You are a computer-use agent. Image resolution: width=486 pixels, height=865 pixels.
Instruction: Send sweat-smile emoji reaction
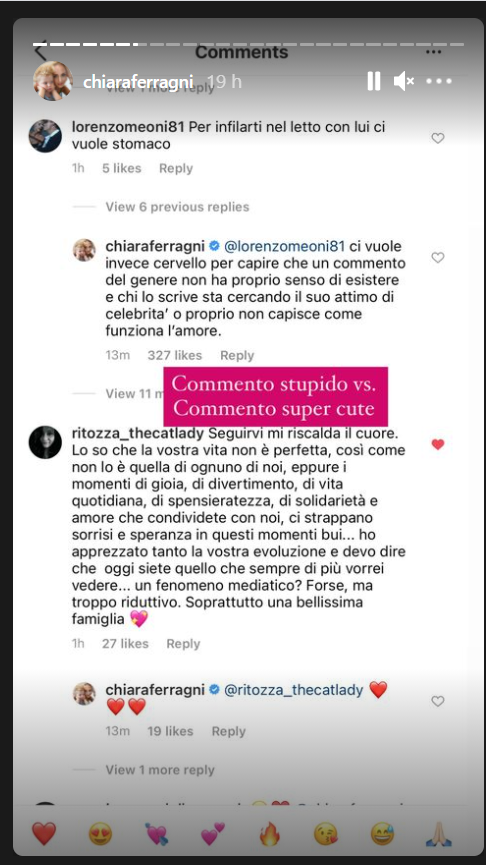pyautogui.click(x=382, y=834)
